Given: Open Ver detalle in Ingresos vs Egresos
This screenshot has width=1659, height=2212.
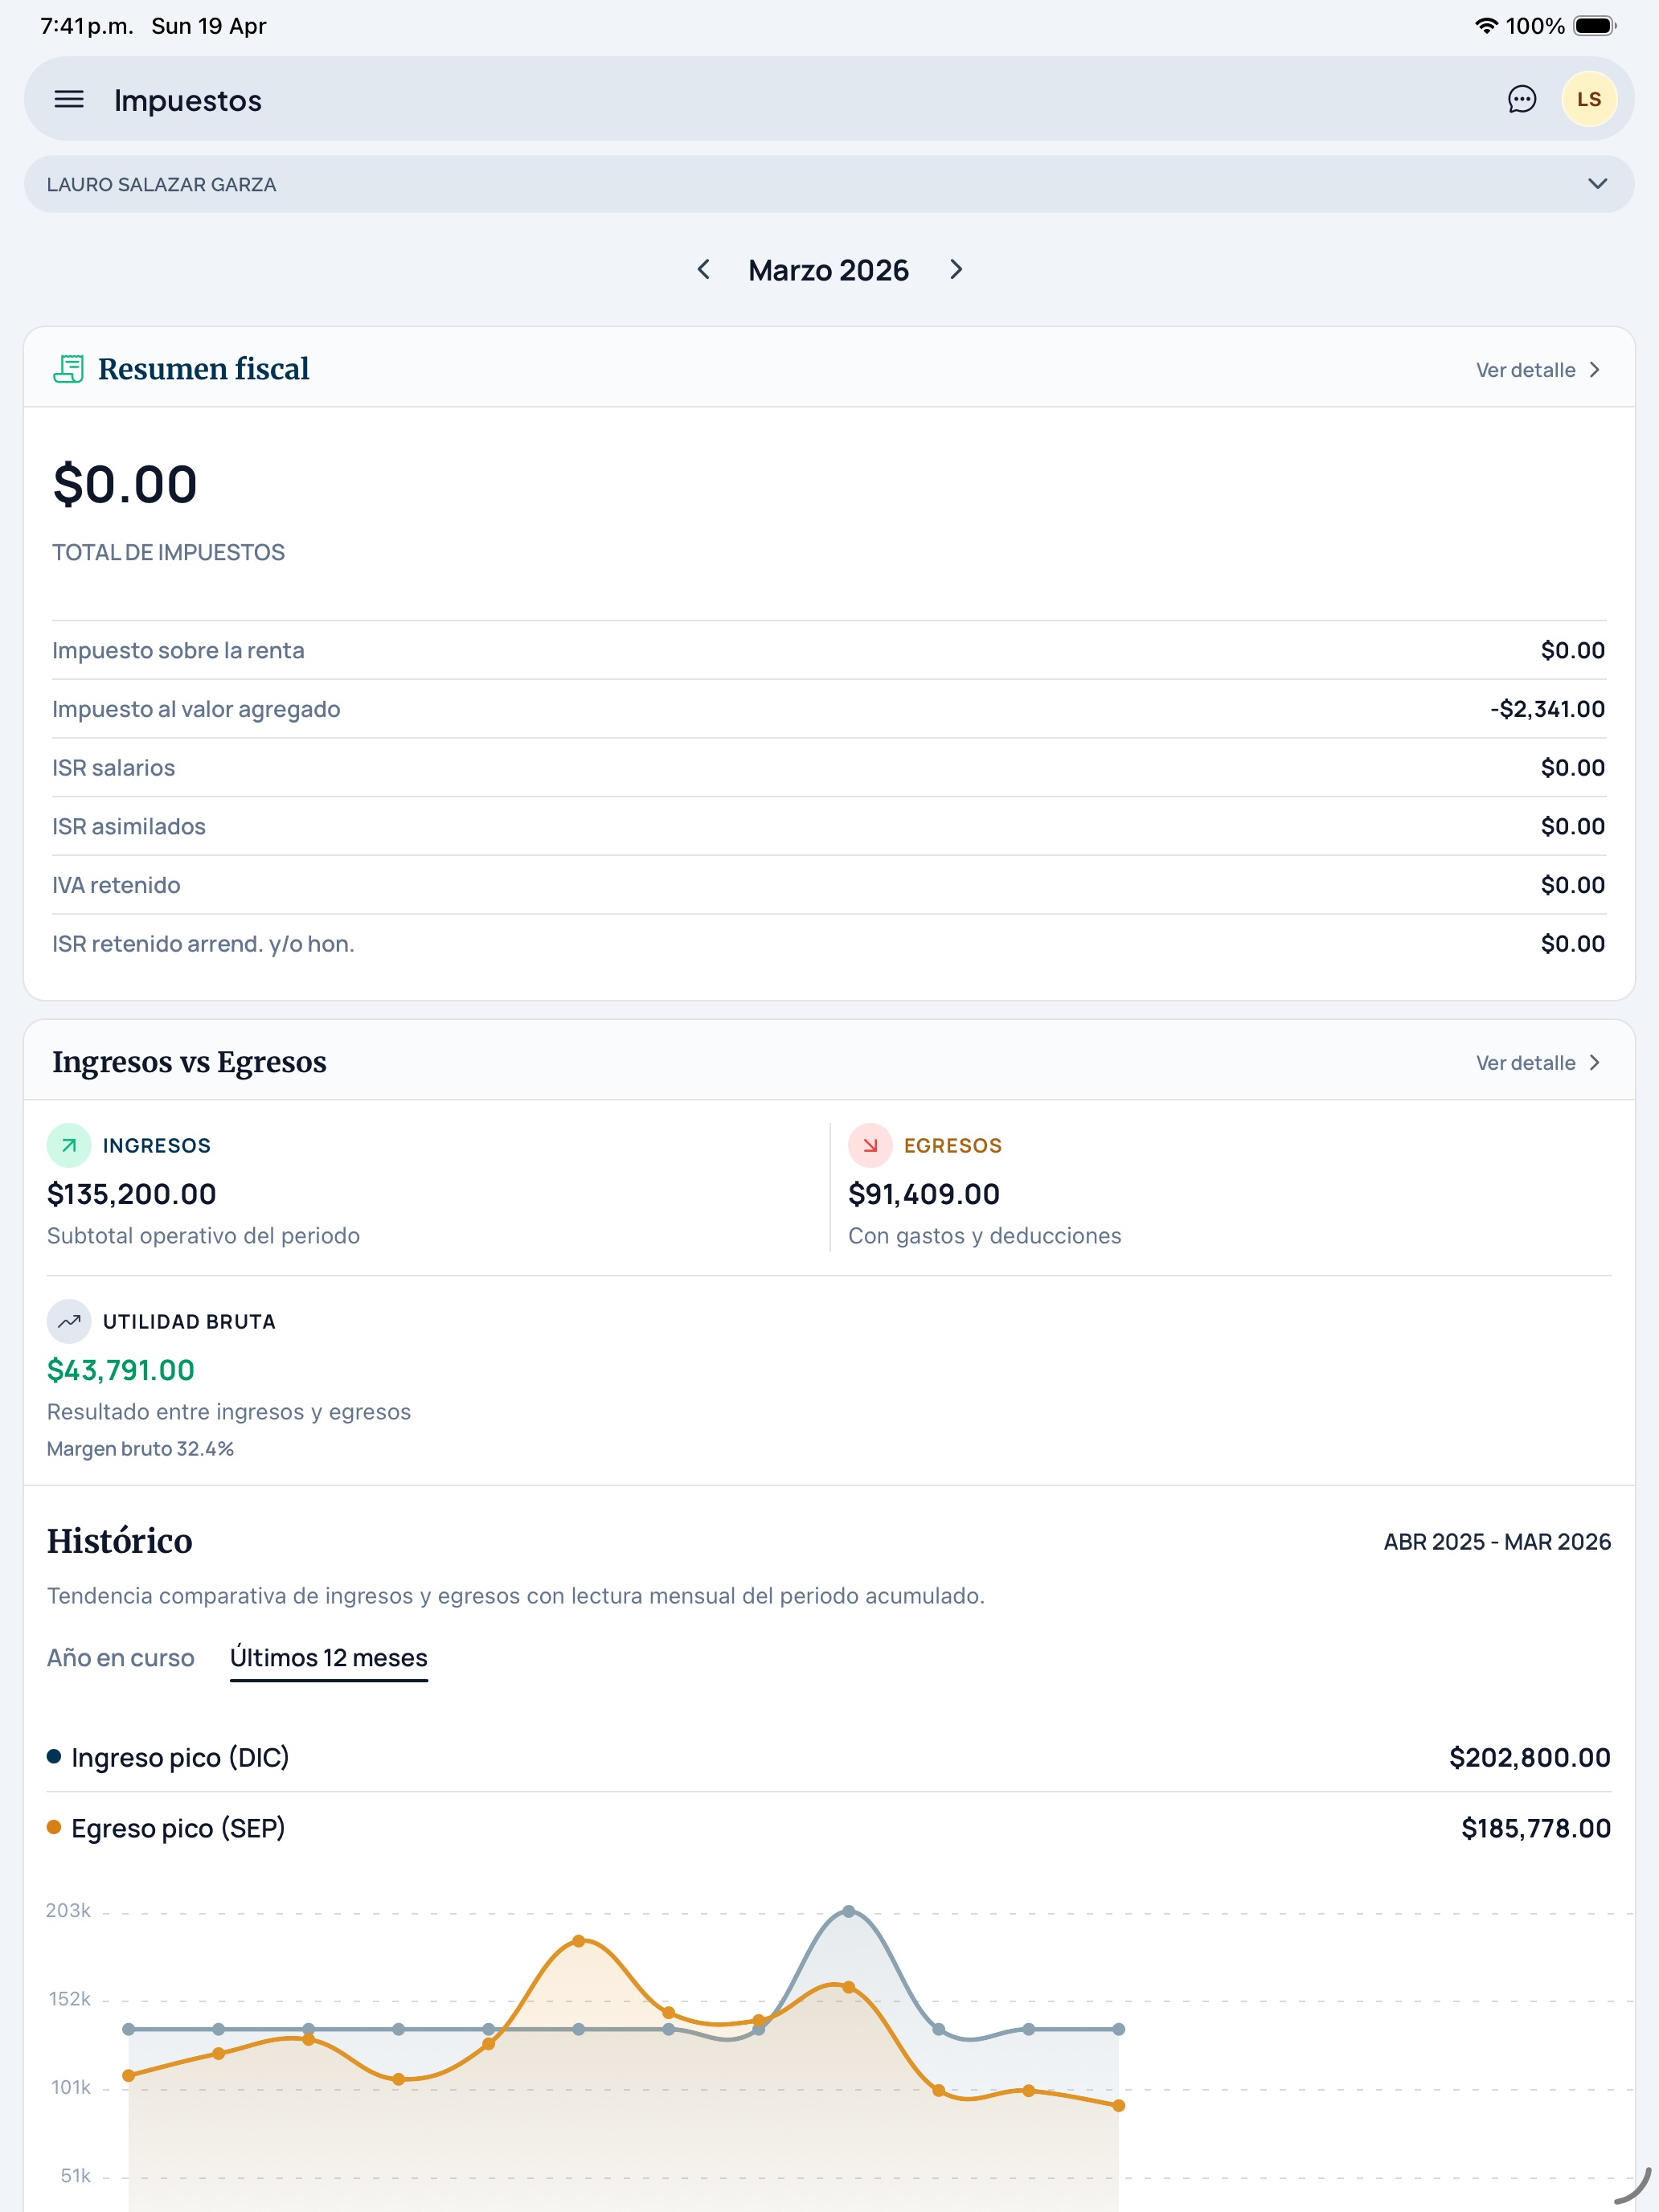Looking at the screenshot, I should point(1538,1063).
